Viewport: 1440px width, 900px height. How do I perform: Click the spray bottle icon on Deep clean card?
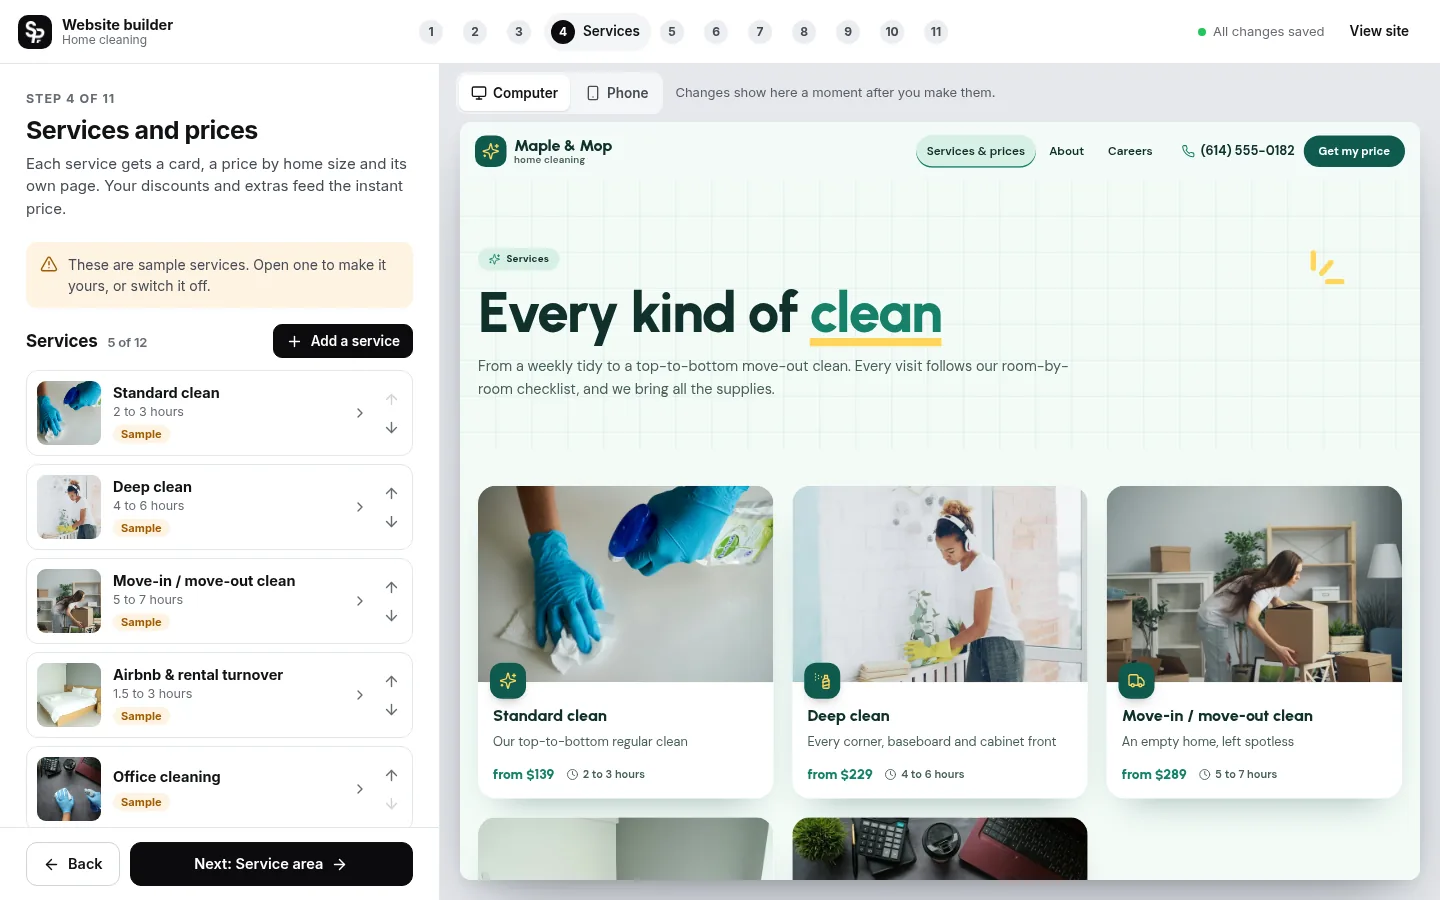[x=822, y=681]
